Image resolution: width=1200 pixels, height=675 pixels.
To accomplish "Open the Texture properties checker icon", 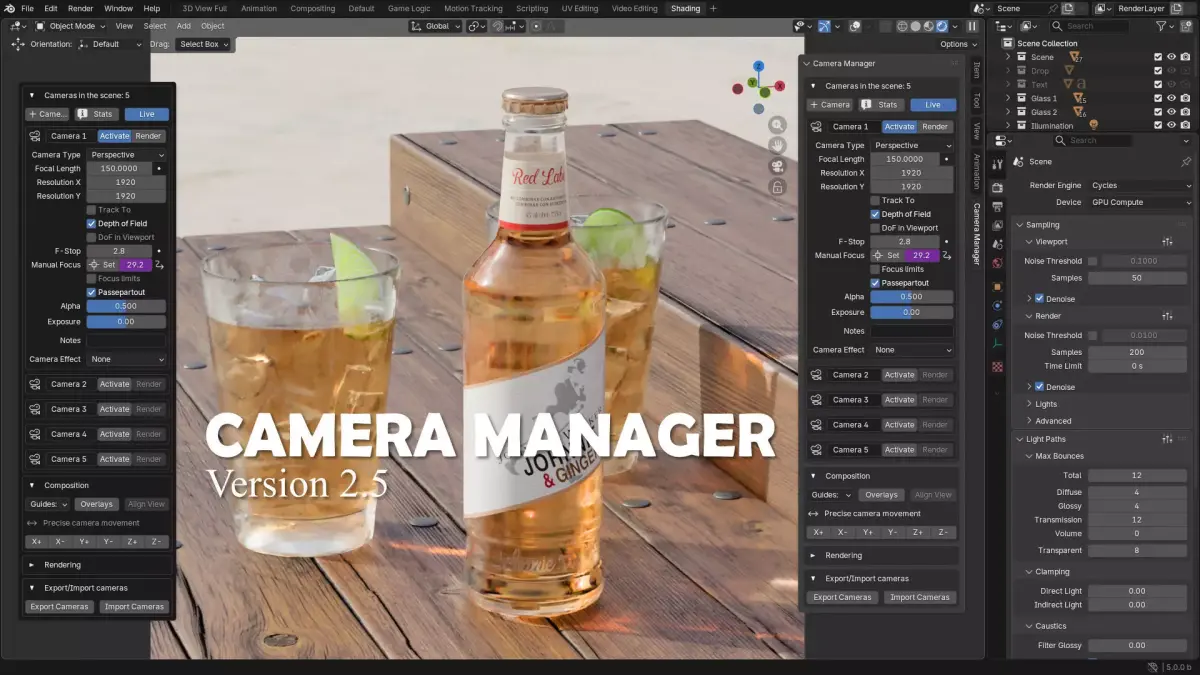I will point(997,367).
